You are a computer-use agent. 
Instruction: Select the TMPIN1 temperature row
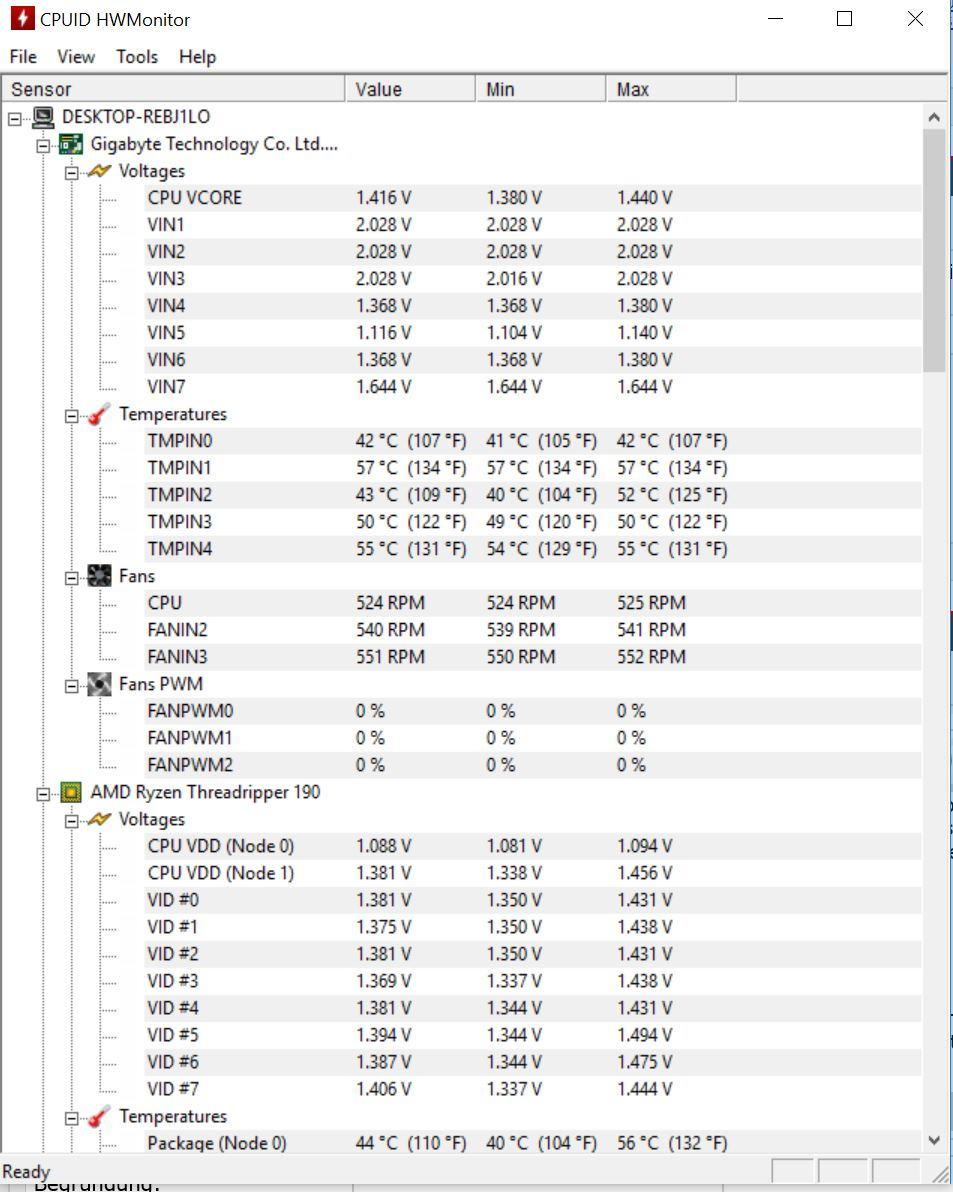coord(533,468)
